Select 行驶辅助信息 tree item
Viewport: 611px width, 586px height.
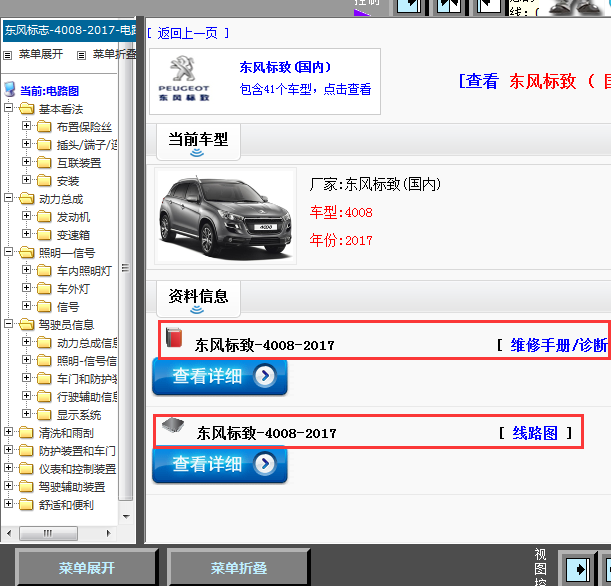(x=87, y=397)
